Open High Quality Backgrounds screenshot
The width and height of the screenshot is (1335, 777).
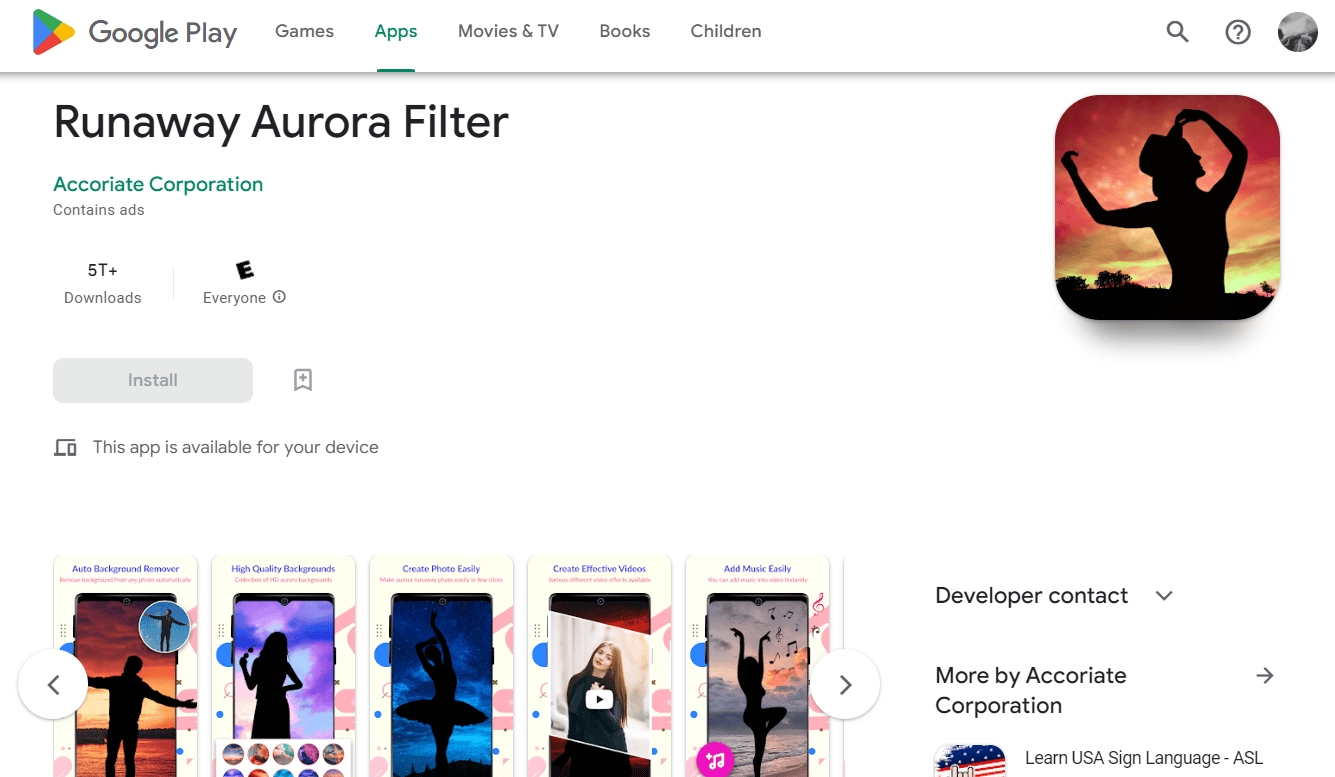283,666
